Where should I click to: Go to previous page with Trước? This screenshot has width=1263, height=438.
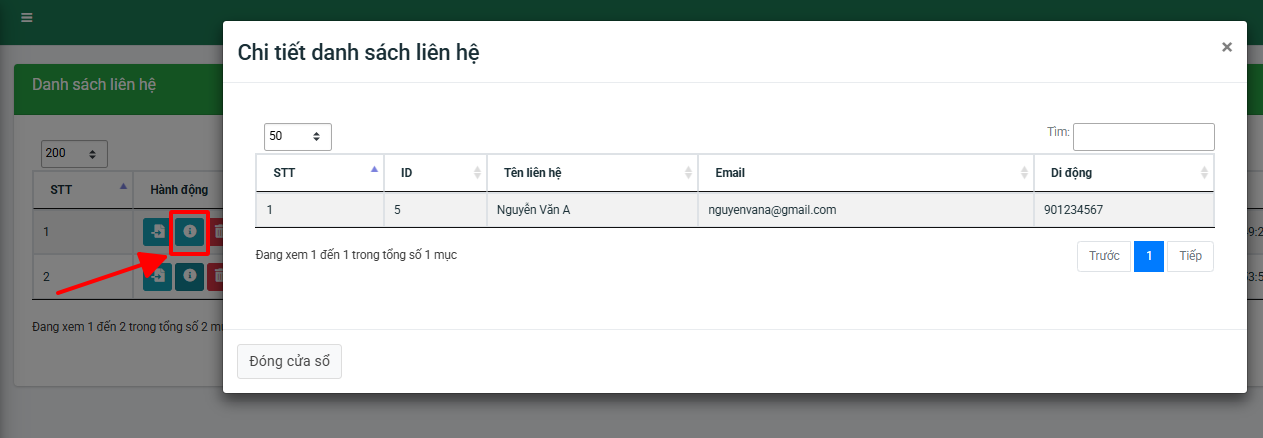click(1103, 256)
